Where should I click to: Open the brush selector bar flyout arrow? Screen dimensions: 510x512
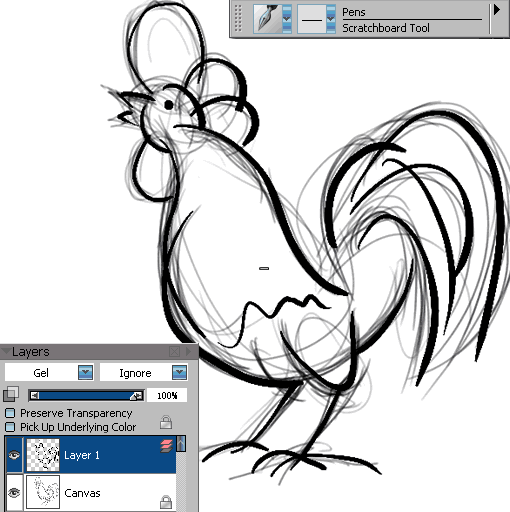click(x=497, y=10)
